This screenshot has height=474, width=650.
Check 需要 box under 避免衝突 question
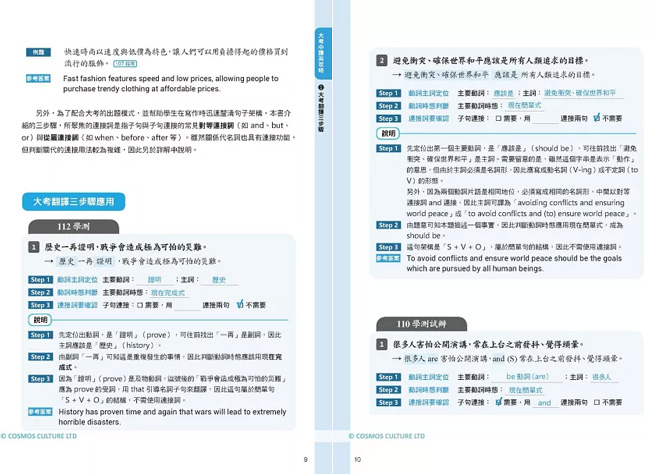coord(498,119)
